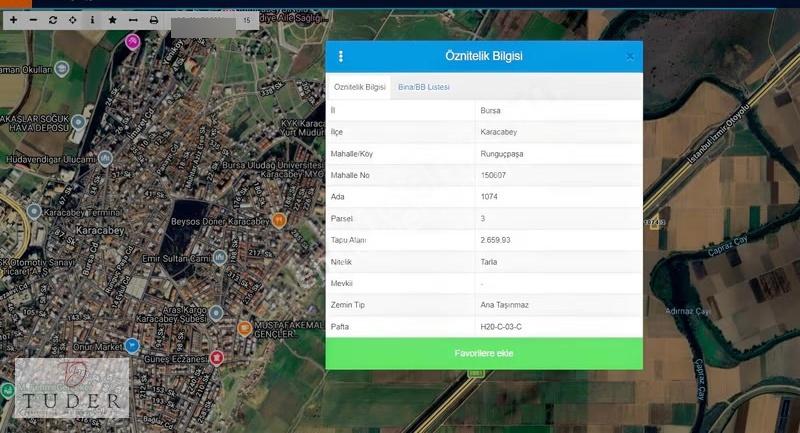The height and width of the screenshot is (433, 800).
Task: Select Mahalle No value 150607
Action: (x=493, y=175)
